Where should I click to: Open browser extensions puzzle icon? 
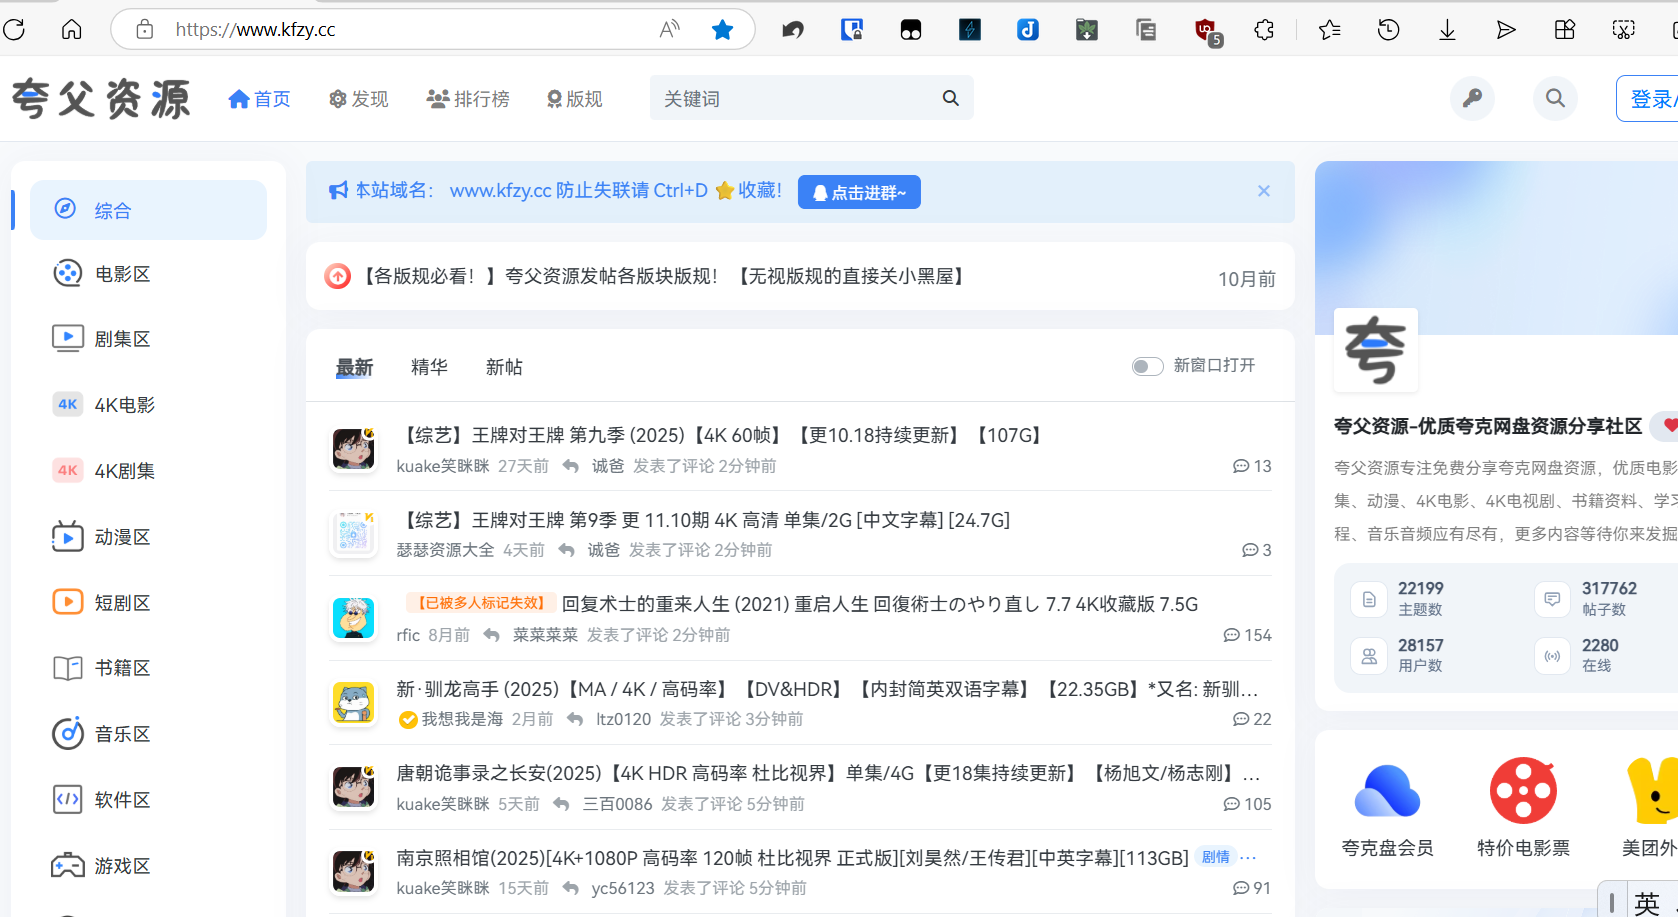pos(1264,30)
